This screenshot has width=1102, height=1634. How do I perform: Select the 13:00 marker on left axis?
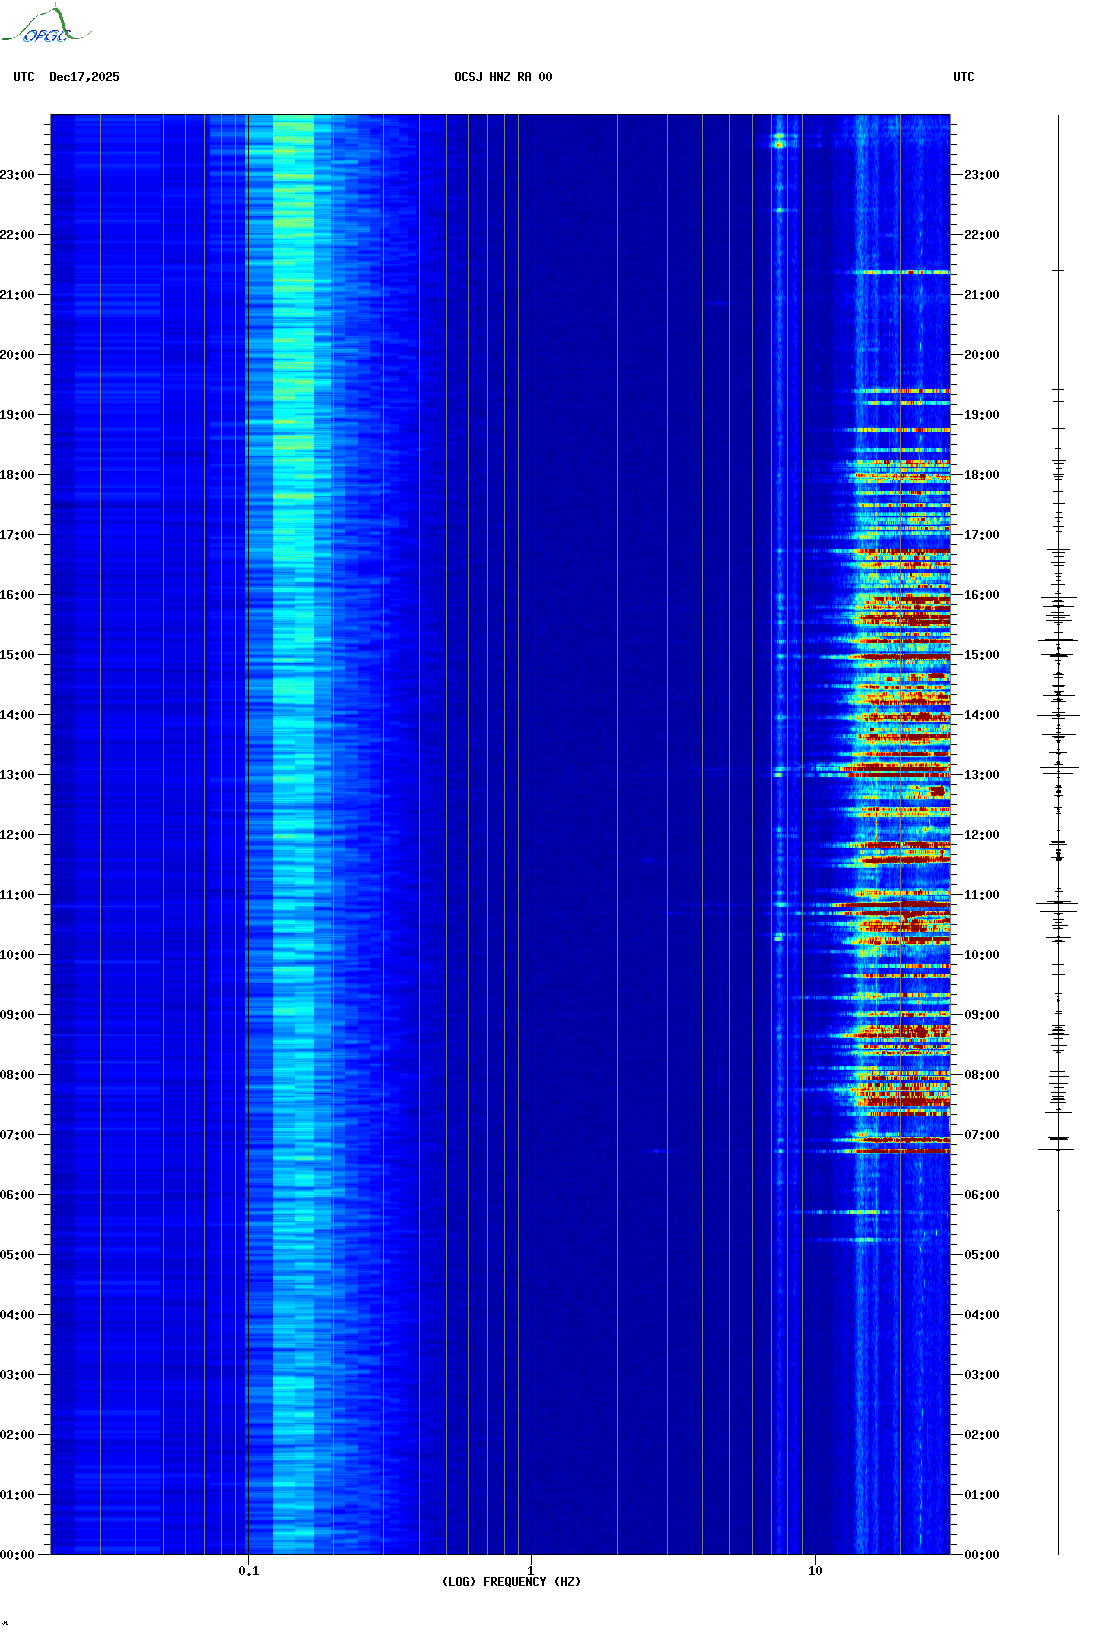coord(17,775)
